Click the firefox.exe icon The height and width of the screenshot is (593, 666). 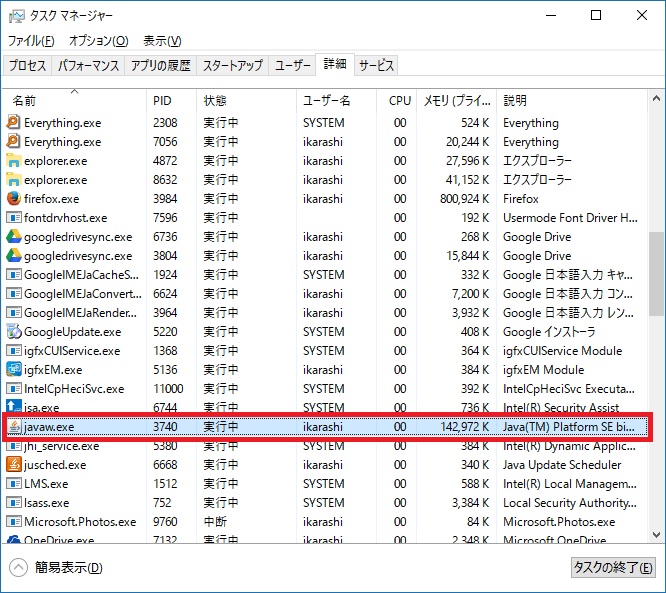click(14, 198)
